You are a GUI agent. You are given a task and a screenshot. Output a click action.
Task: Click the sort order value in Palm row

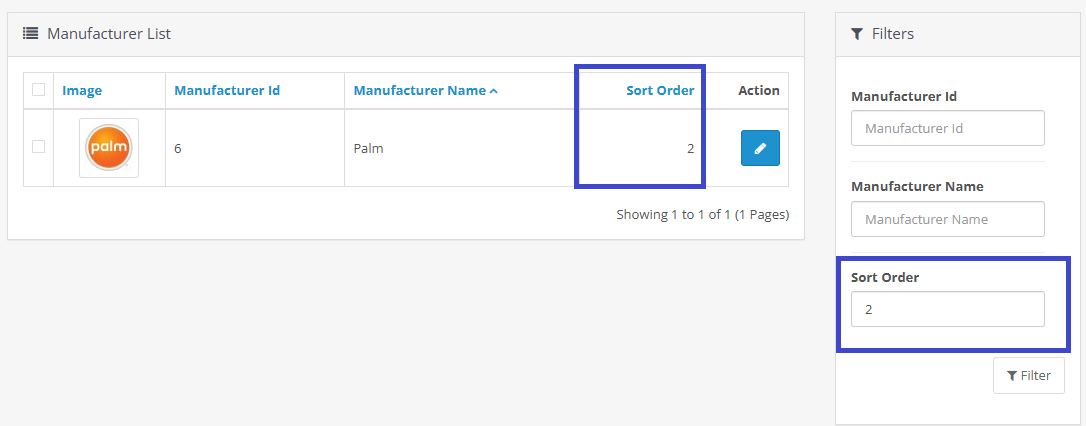tap(690, 149)
